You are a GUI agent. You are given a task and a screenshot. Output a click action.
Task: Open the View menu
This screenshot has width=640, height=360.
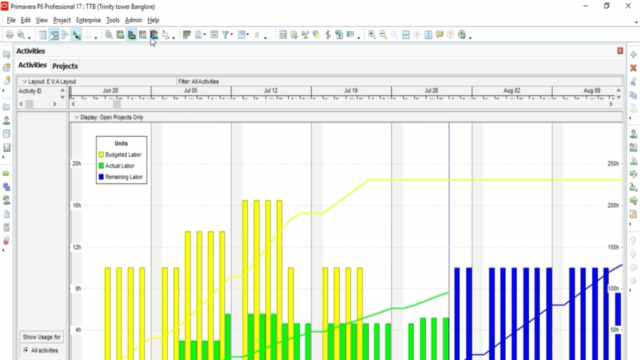click(42, 20)
